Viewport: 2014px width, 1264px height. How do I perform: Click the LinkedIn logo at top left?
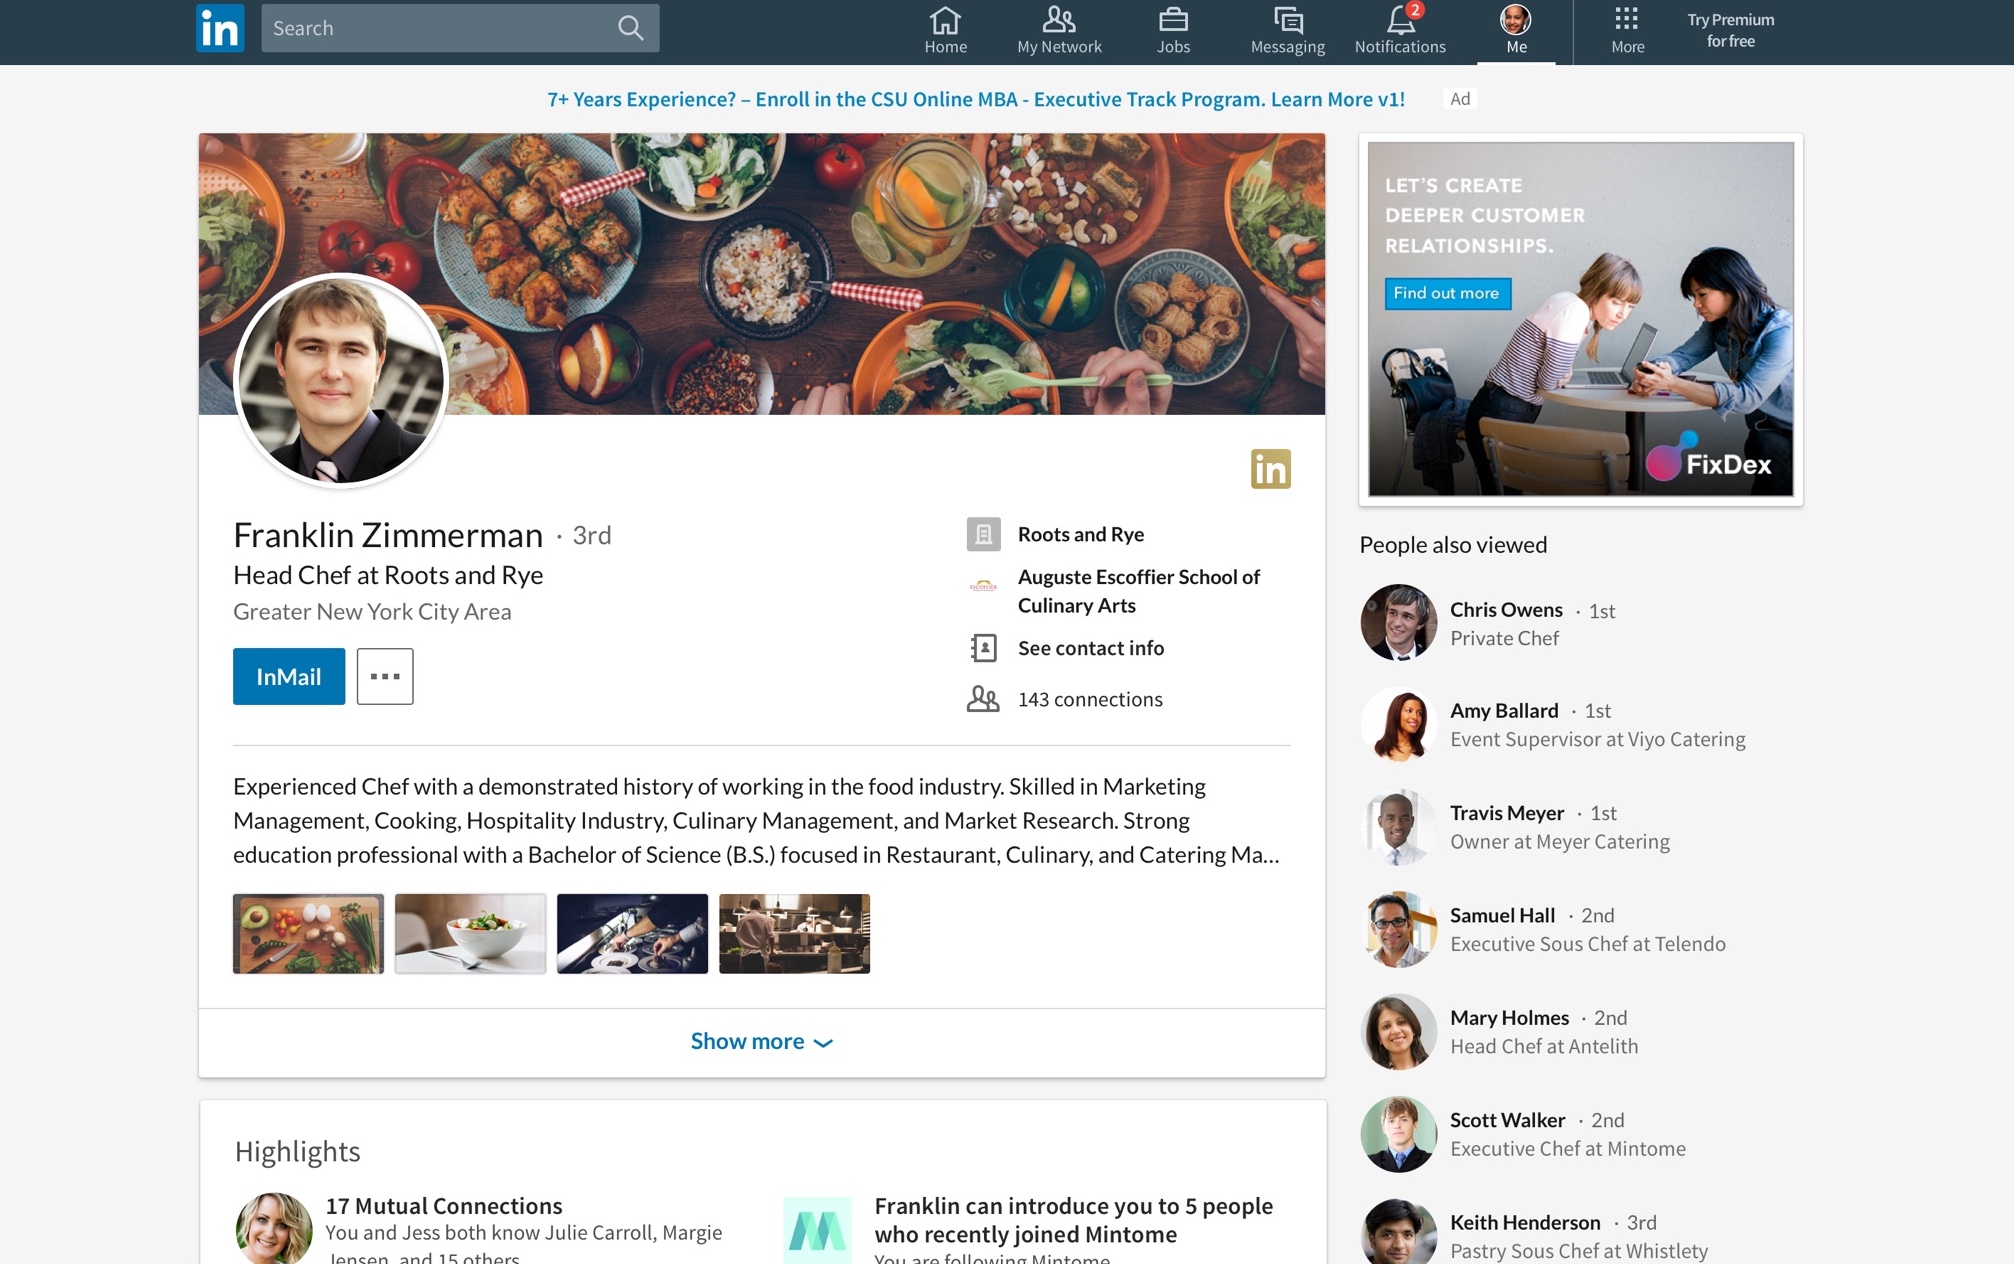219,28
